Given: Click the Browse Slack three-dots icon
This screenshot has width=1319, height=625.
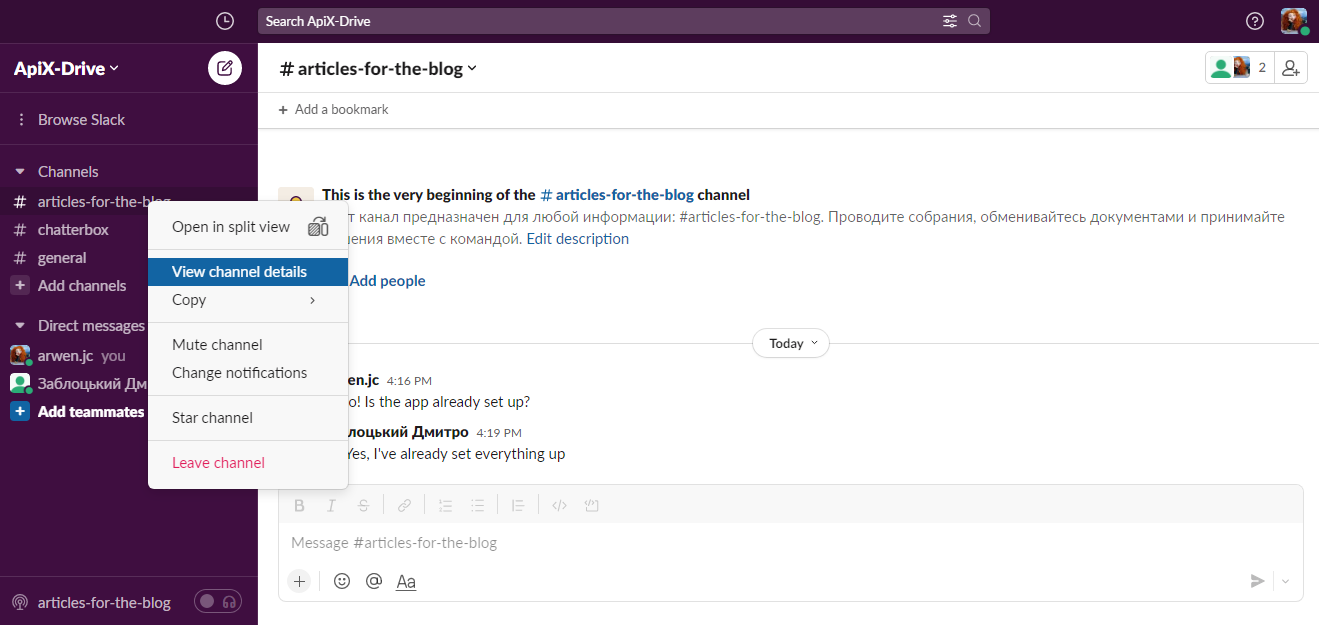Looking at the screenshot, I should [20, 120].
